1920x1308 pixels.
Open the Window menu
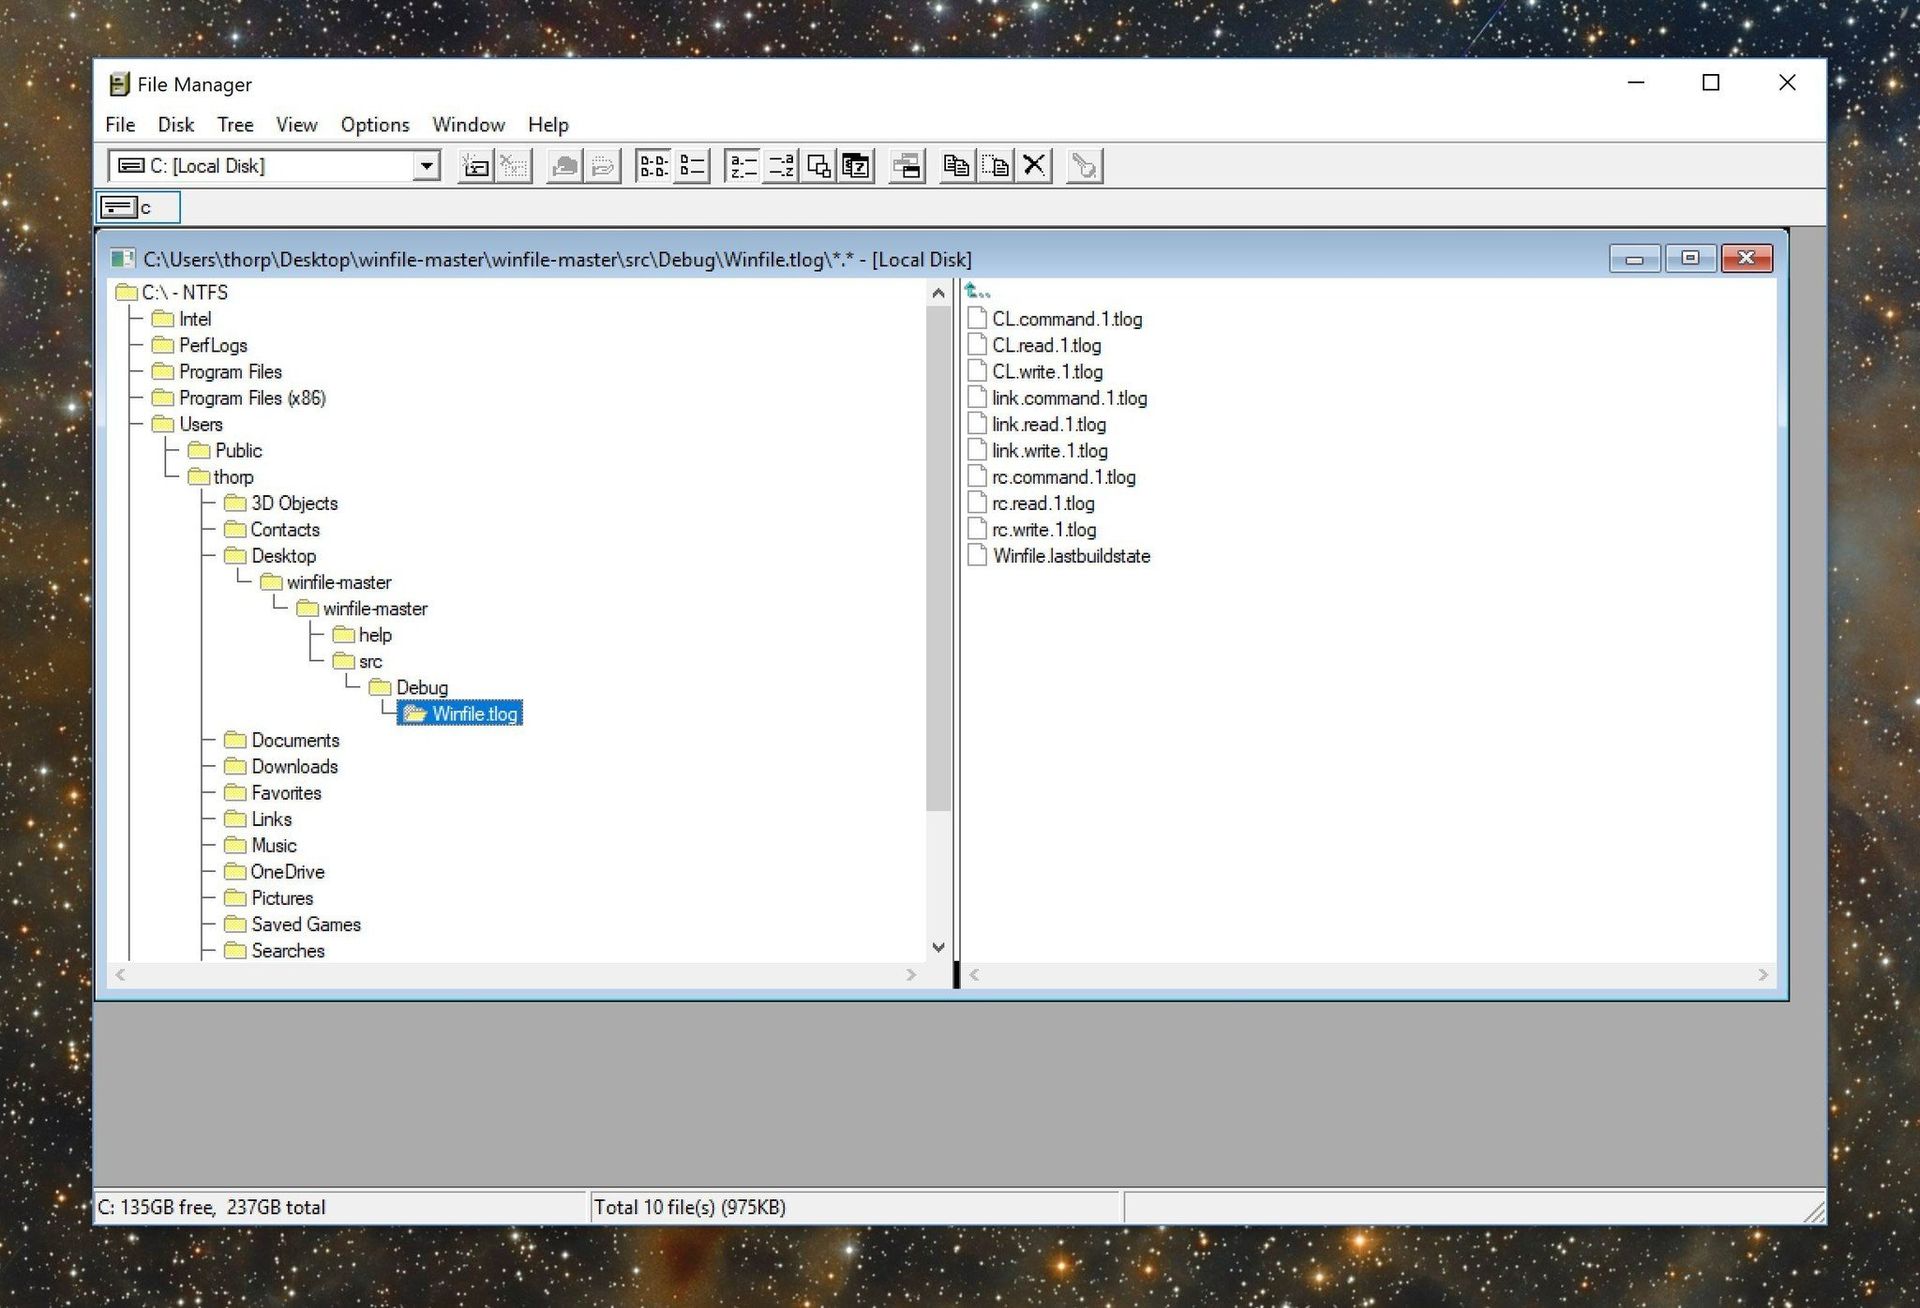[x=468, y=124]
